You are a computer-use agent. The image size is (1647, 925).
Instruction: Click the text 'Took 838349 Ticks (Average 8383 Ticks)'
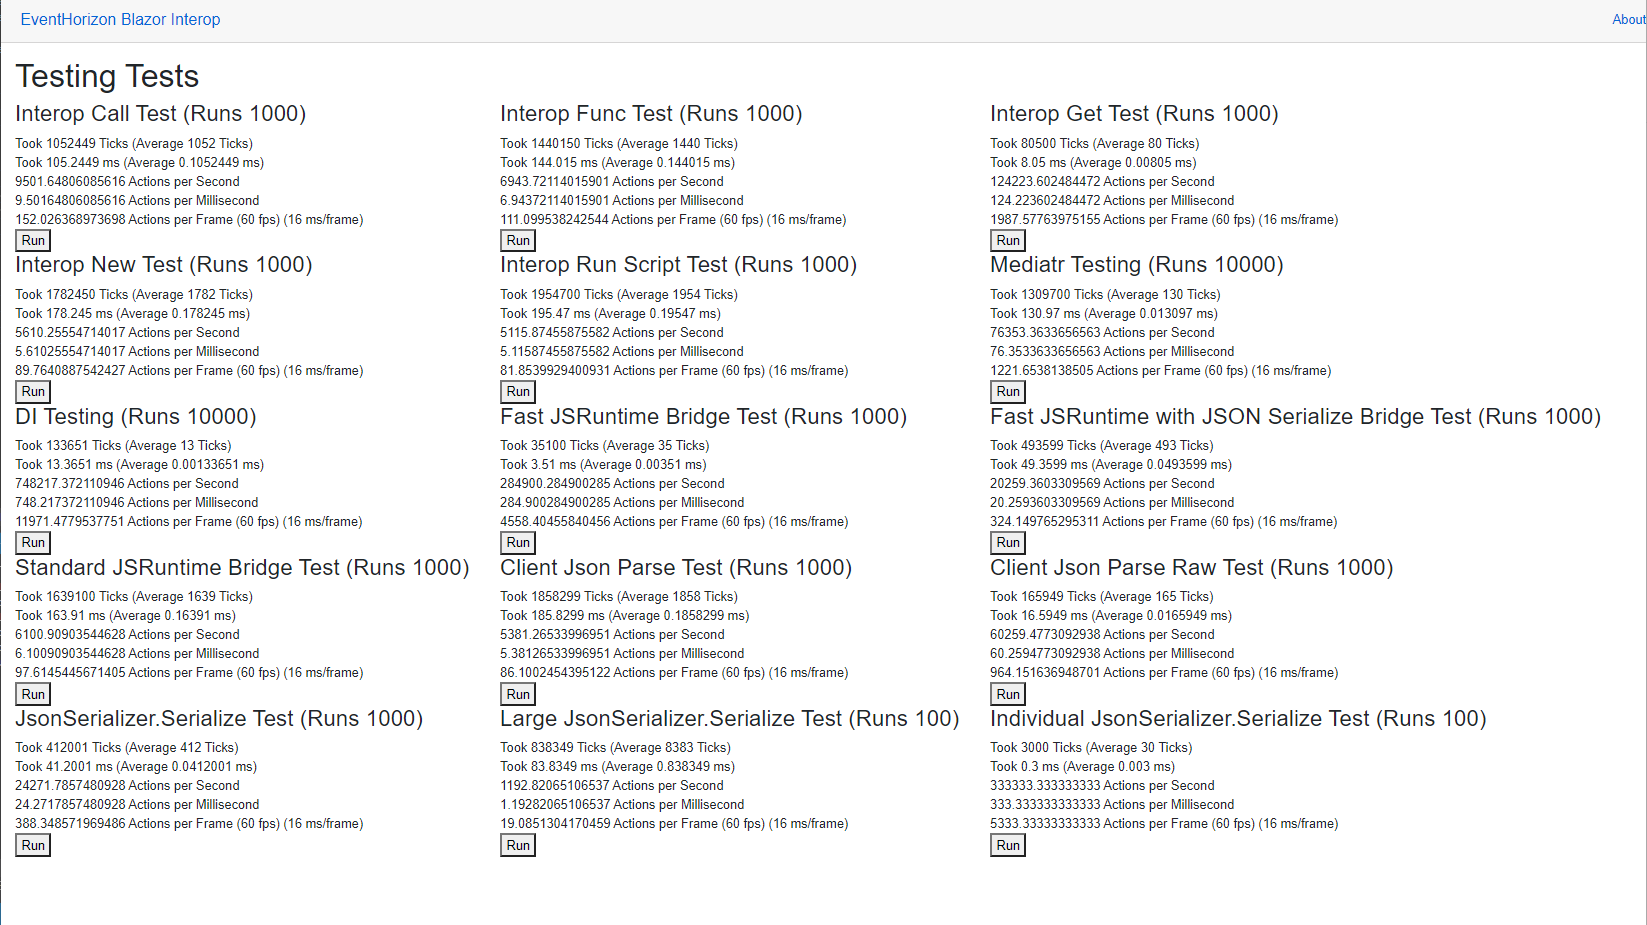(615, 748)
